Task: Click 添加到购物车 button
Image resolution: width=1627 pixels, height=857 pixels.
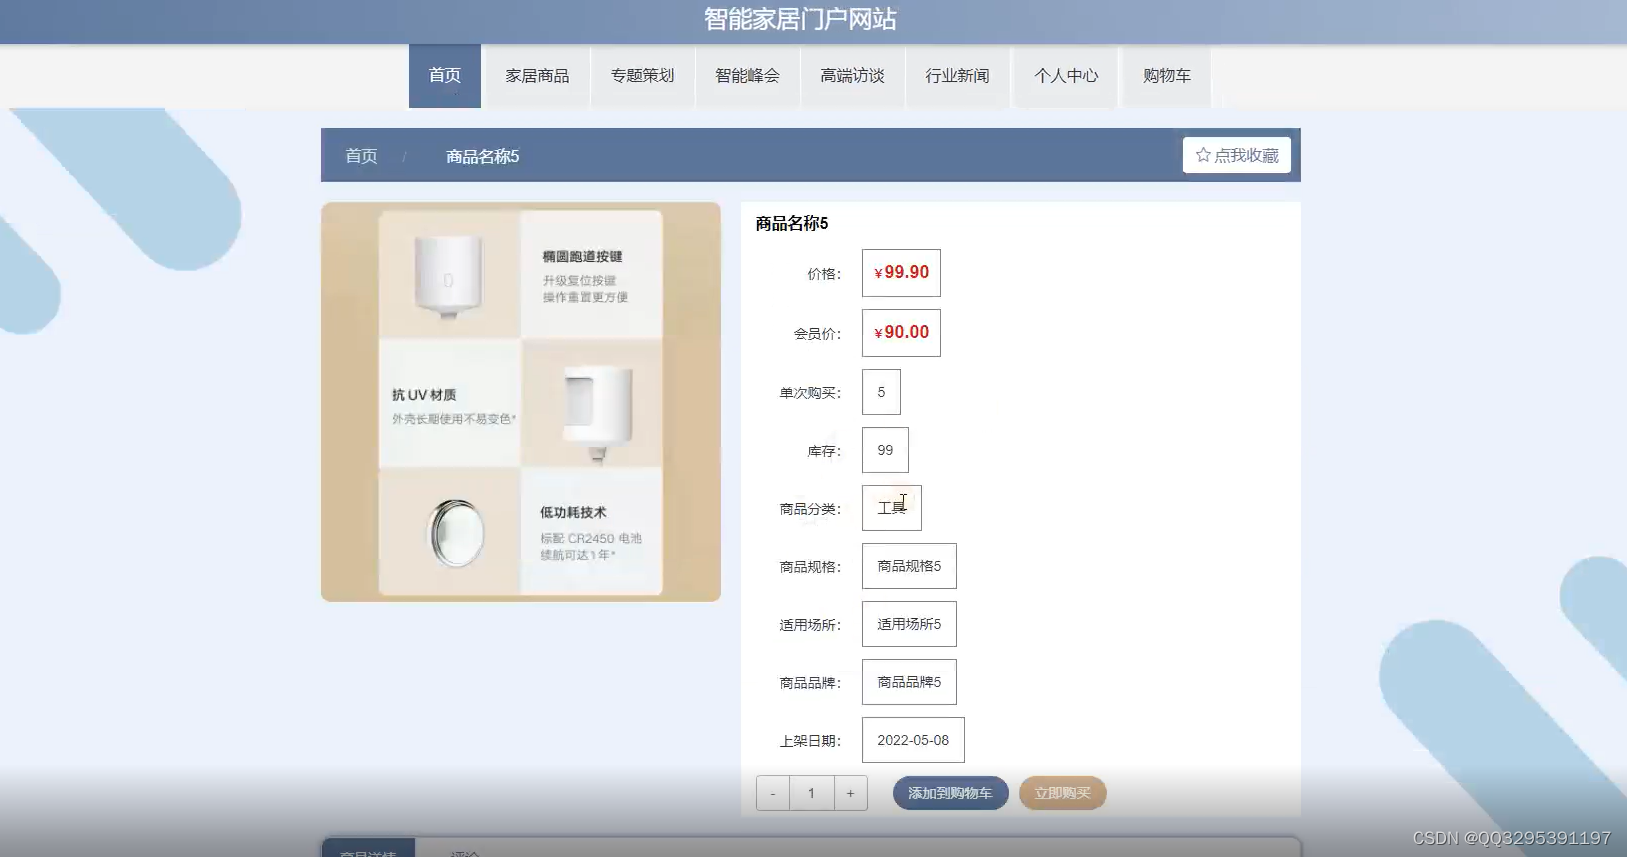Action: click(x=950, y=793)
